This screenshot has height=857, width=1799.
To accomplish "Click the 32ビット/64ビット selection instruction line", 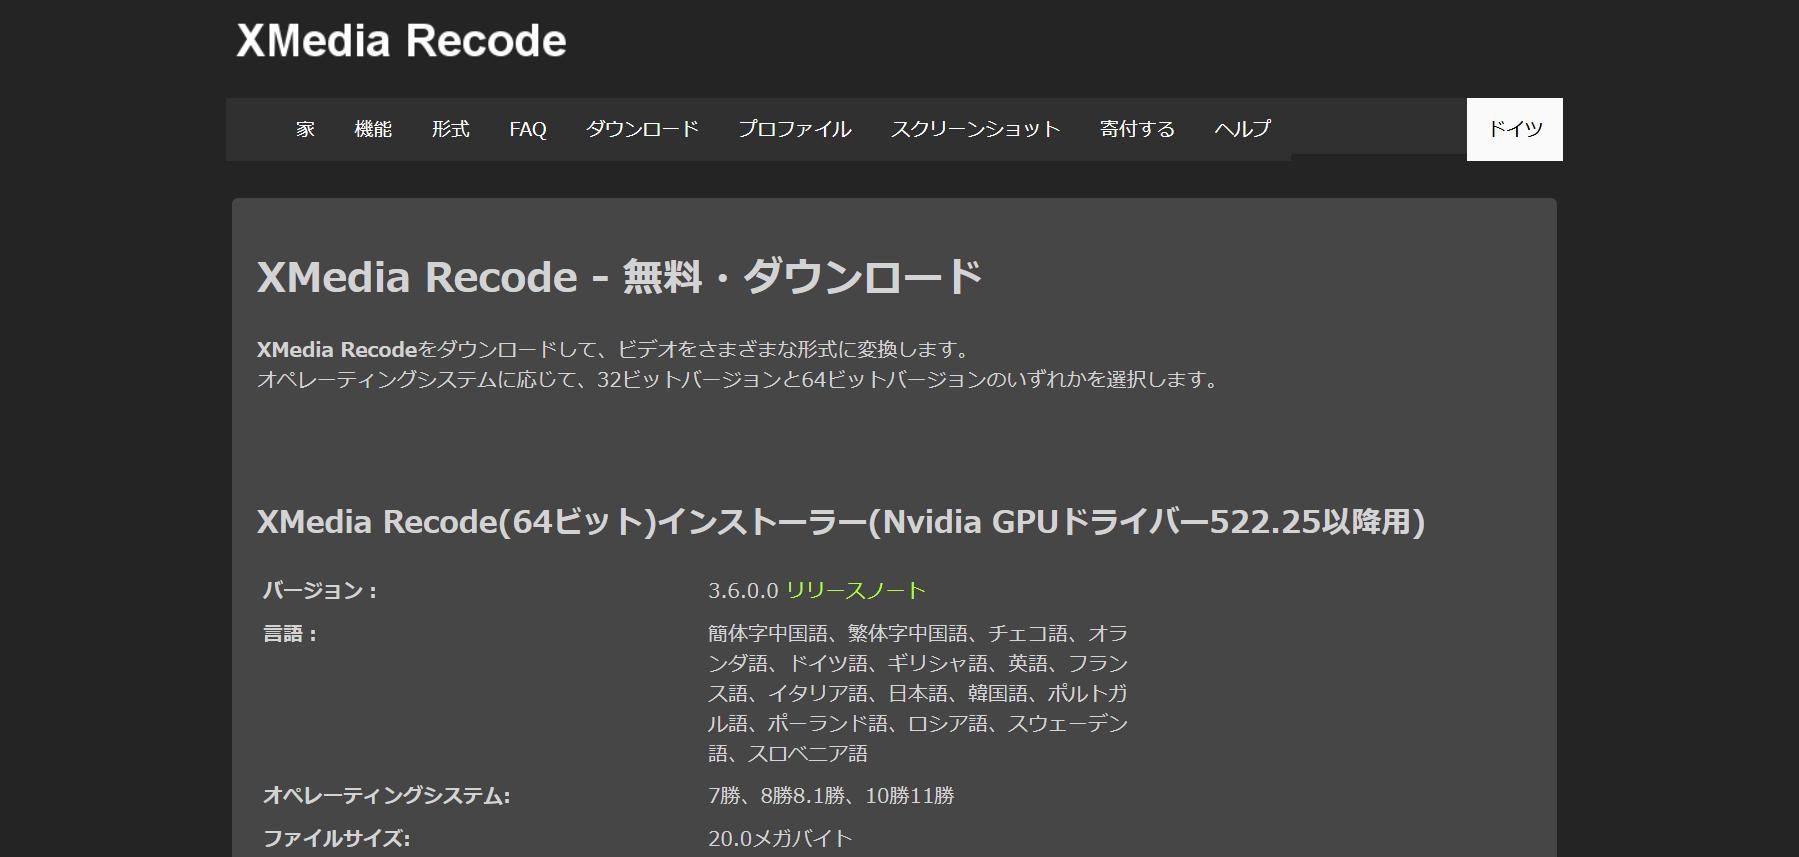I will point(739,379).
